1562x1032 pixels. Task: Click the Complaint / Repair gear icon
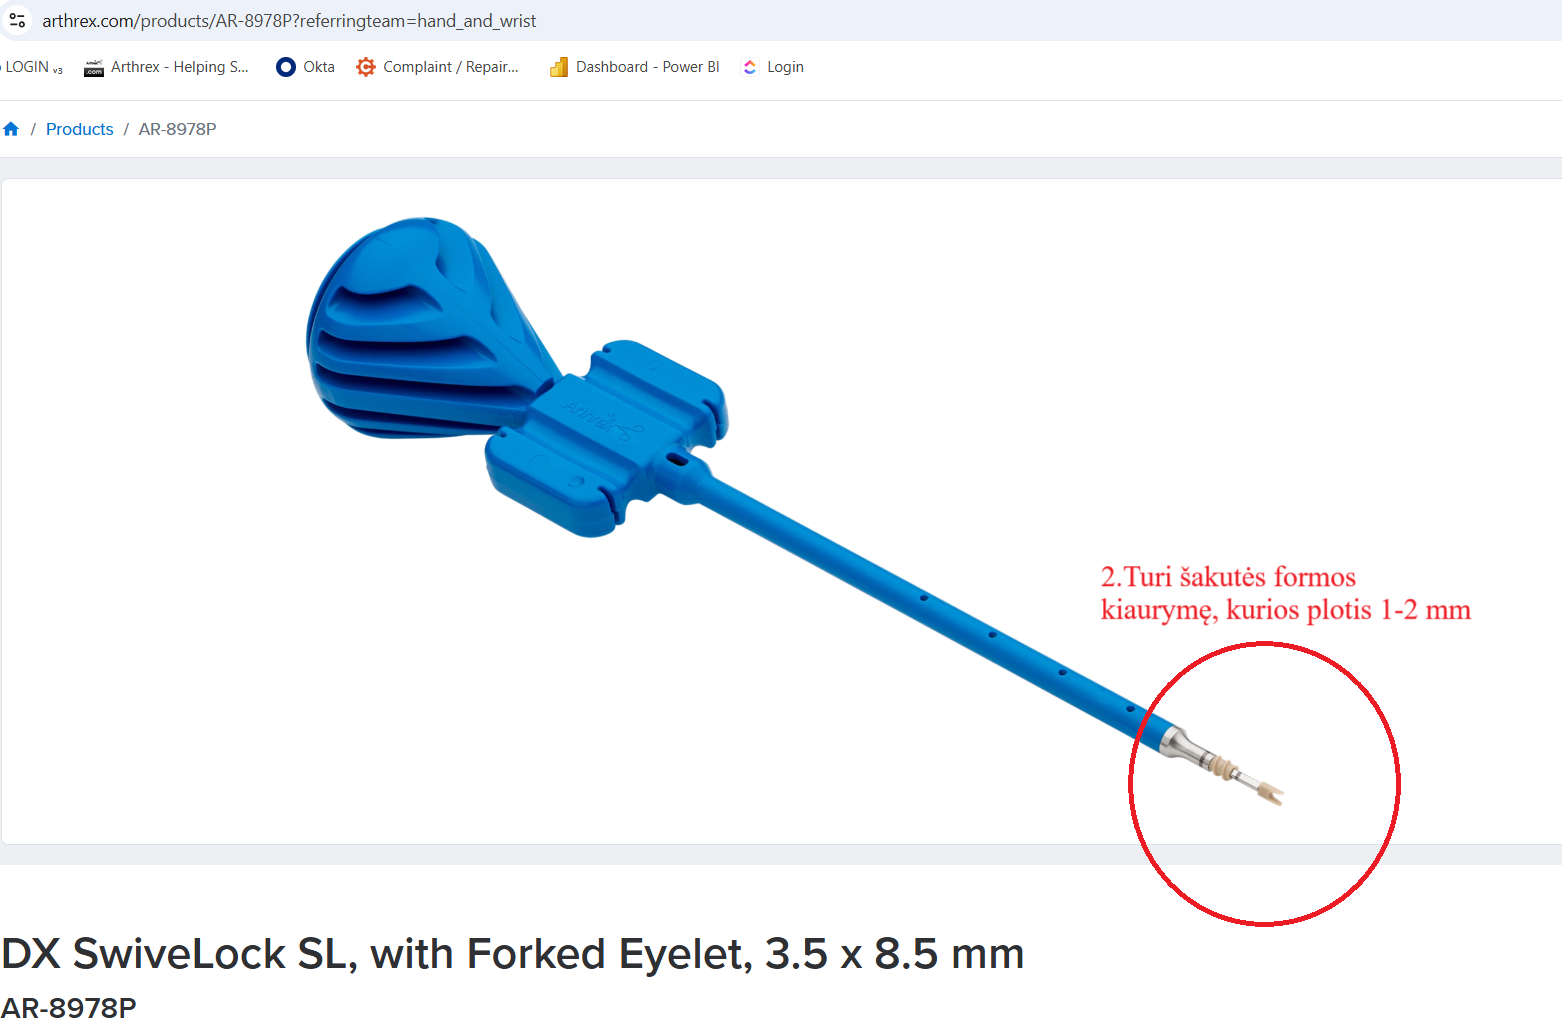[x=366, y=67]
